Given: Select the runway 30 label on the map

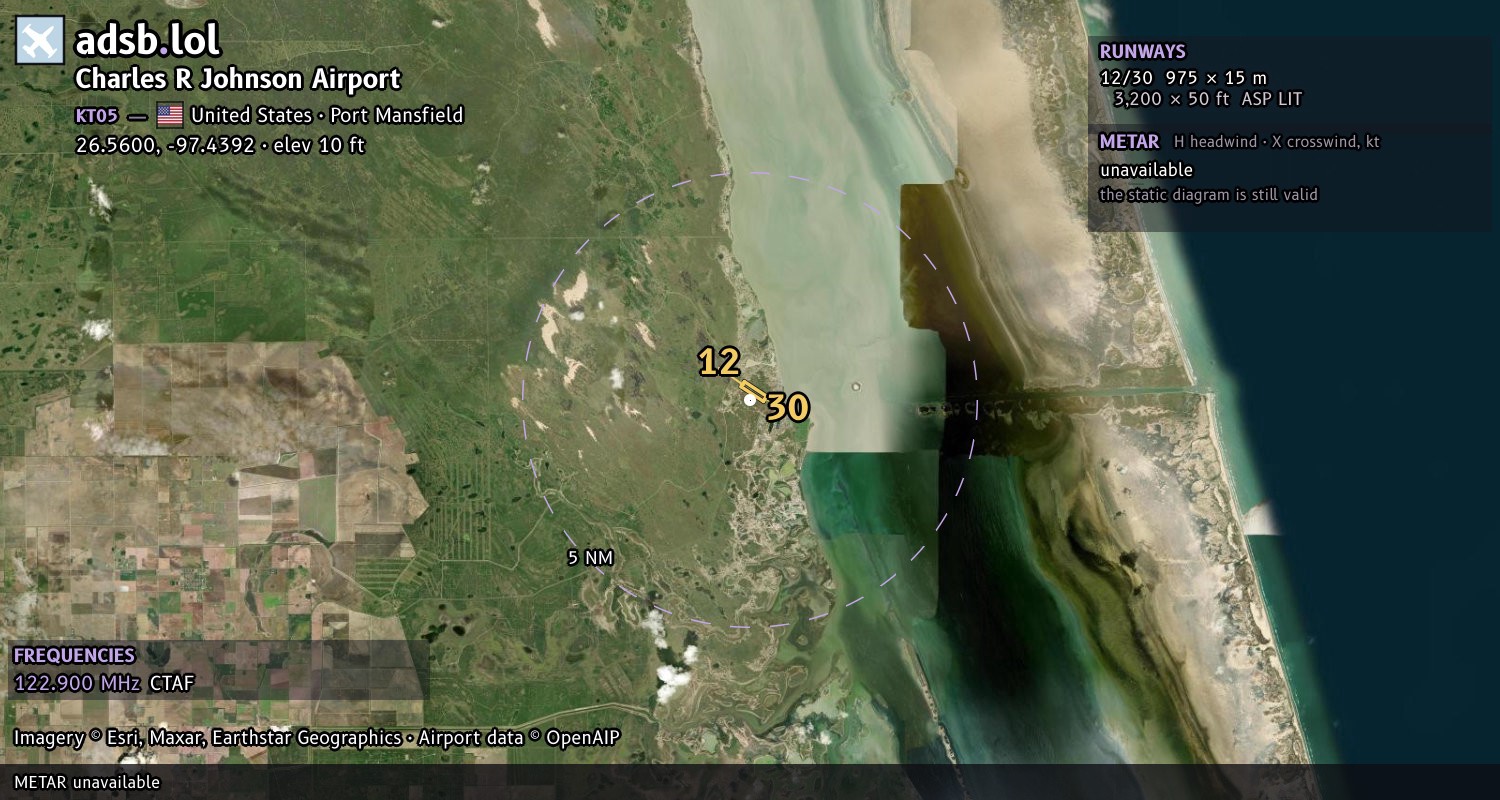Looking at the screenshot, I should (788, 408).
